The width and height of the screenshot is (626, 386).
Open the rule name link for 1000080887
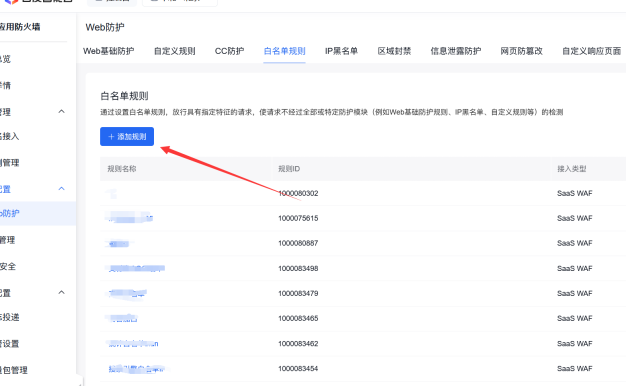tap(119, 243)
